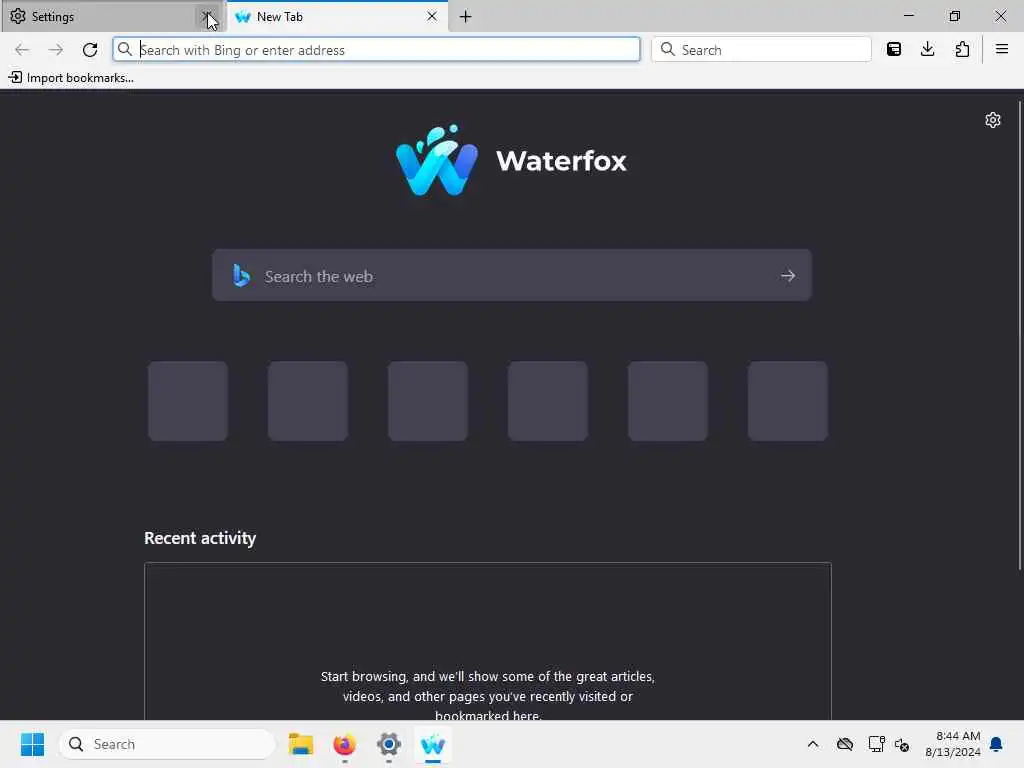Click the network tray icon
The height and width of the screenshot is (768, 1024).
[x=876, y=744]
